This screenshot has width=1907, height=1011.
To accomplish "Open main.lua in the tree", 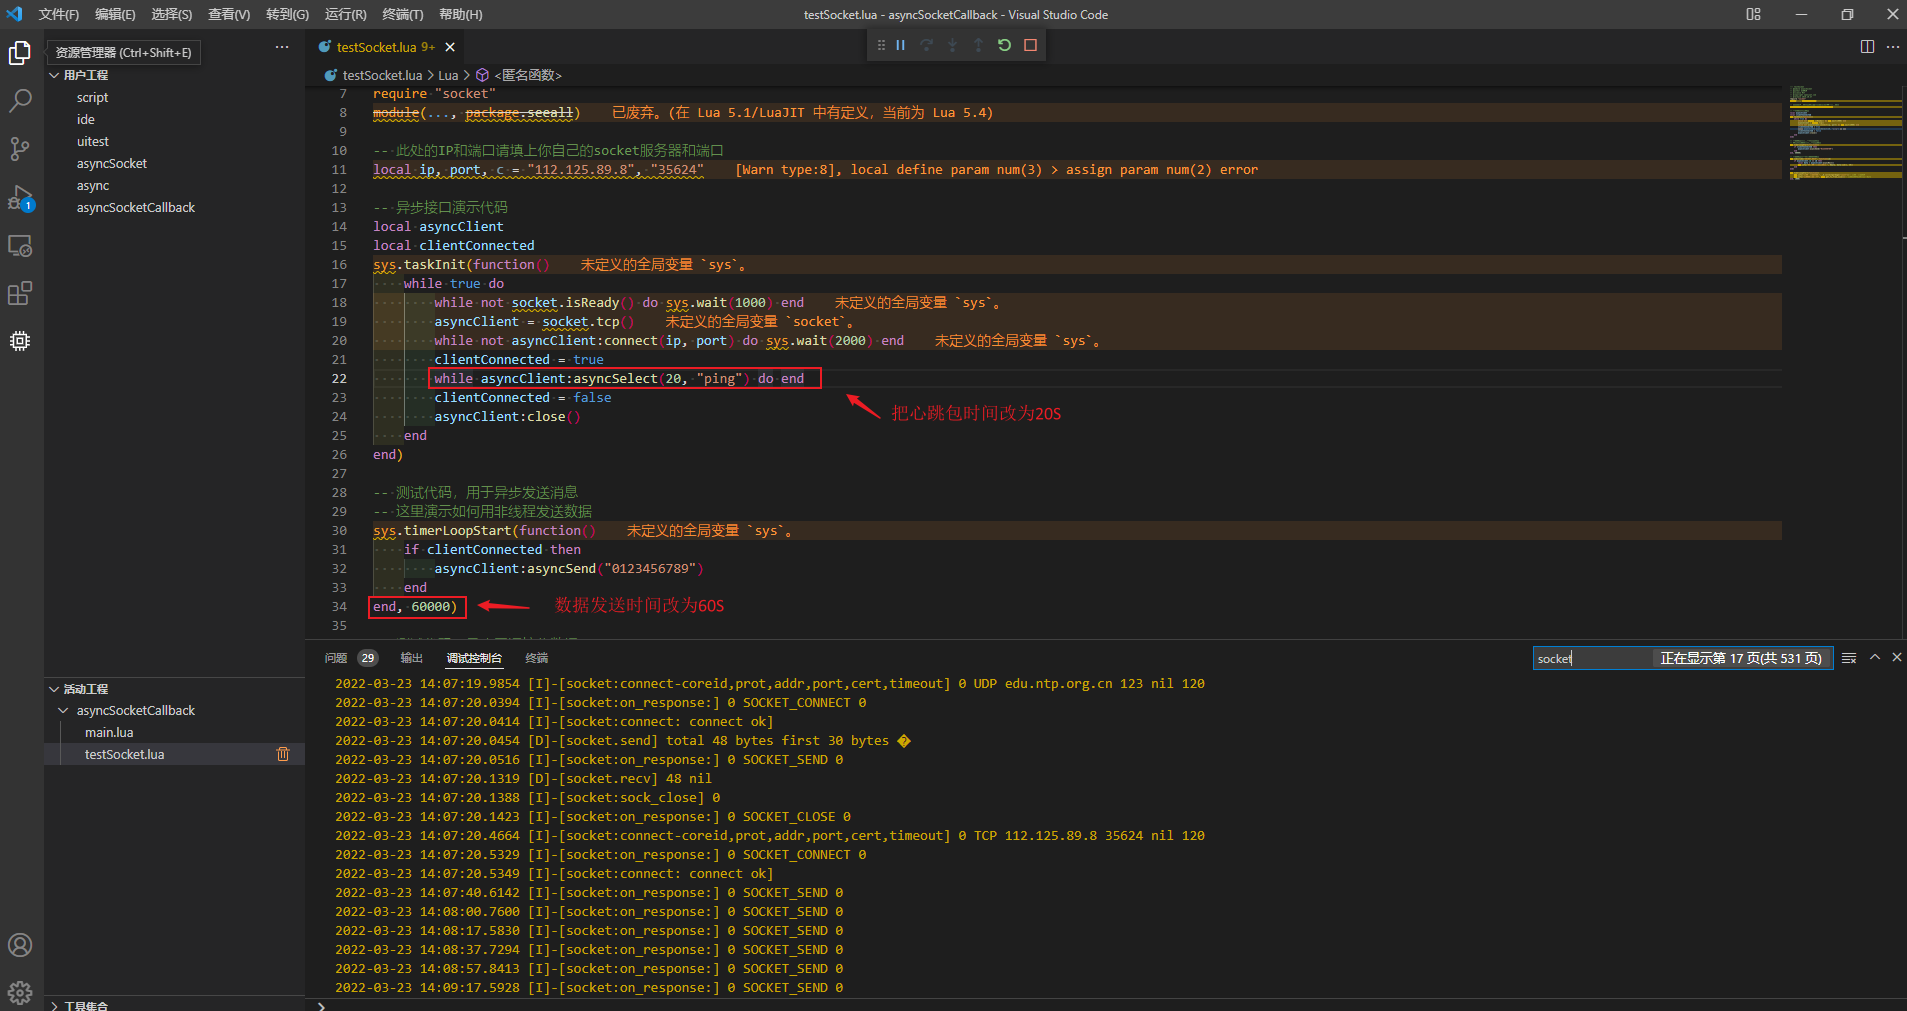I will (109, 733).
